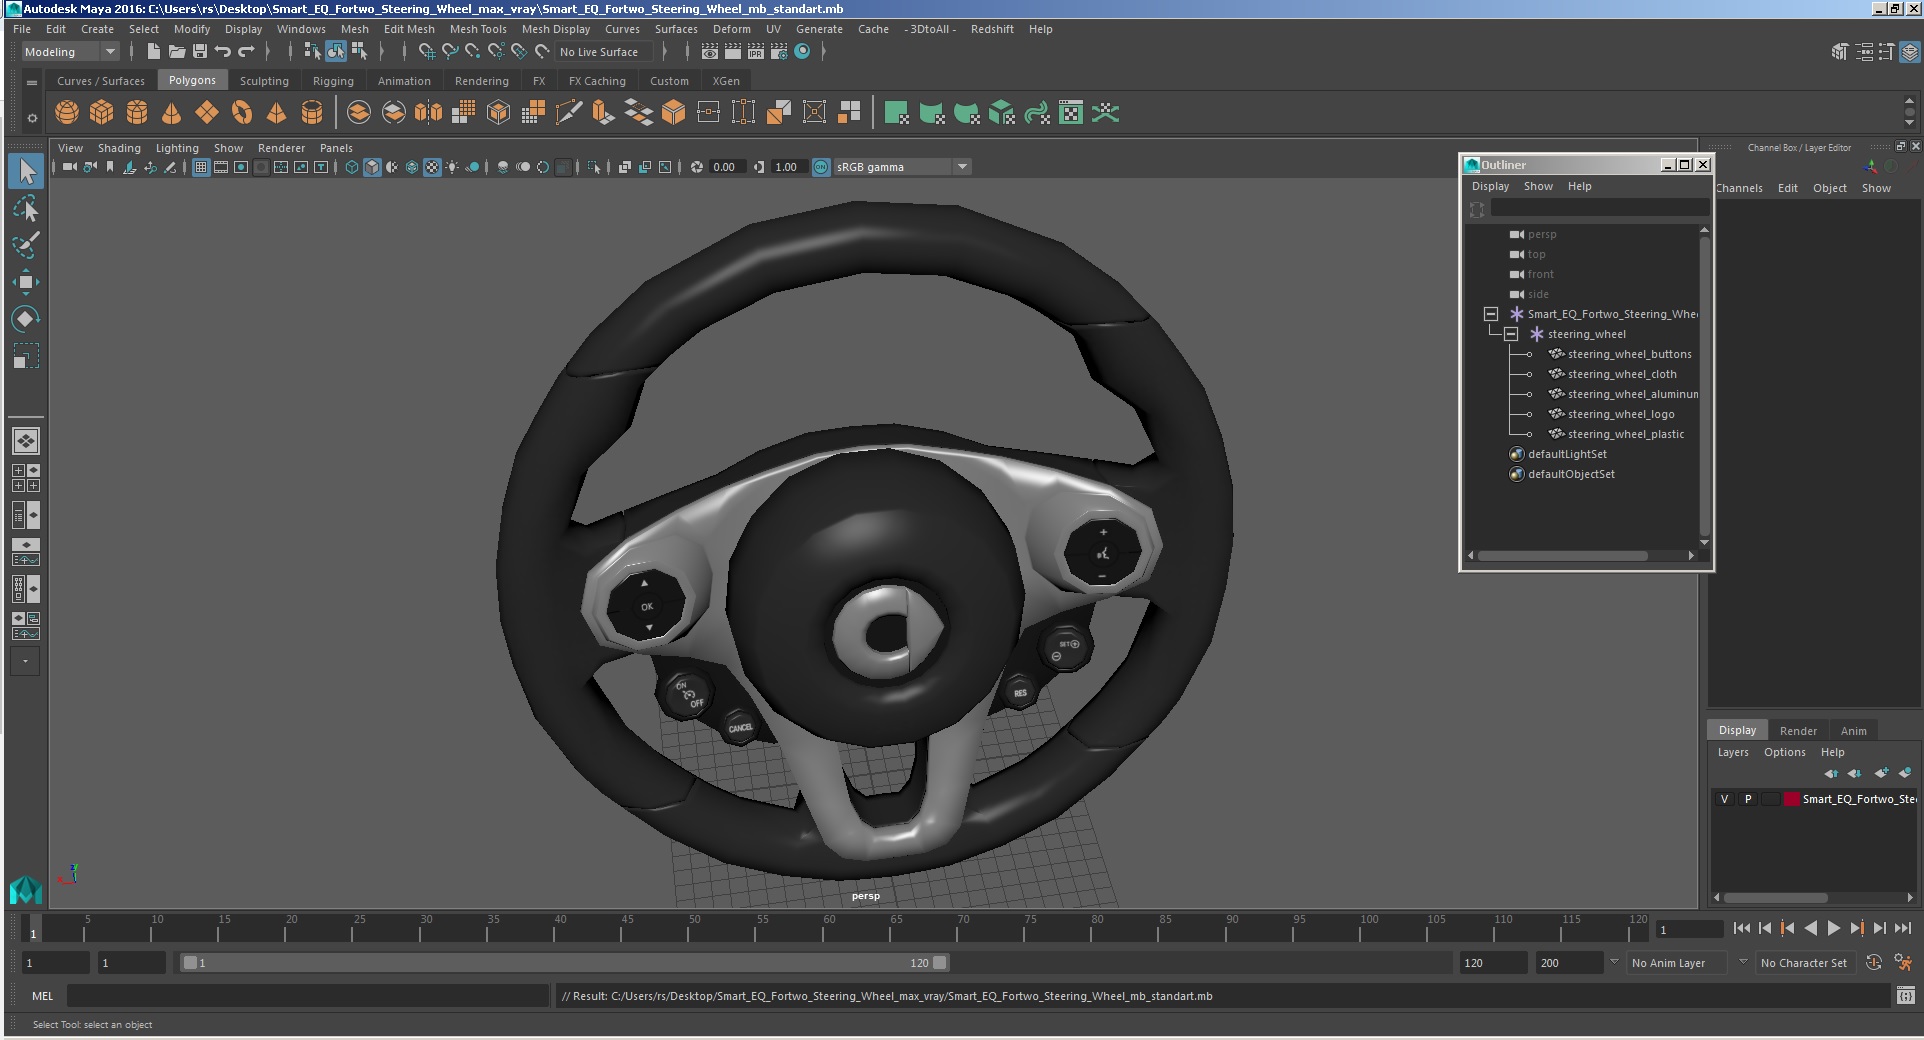The width and height of the screenshot is (1924, 1040).
Task: Activate the Move tool in the toolbox
Action: pyautogui.click(x=26, y=282)
